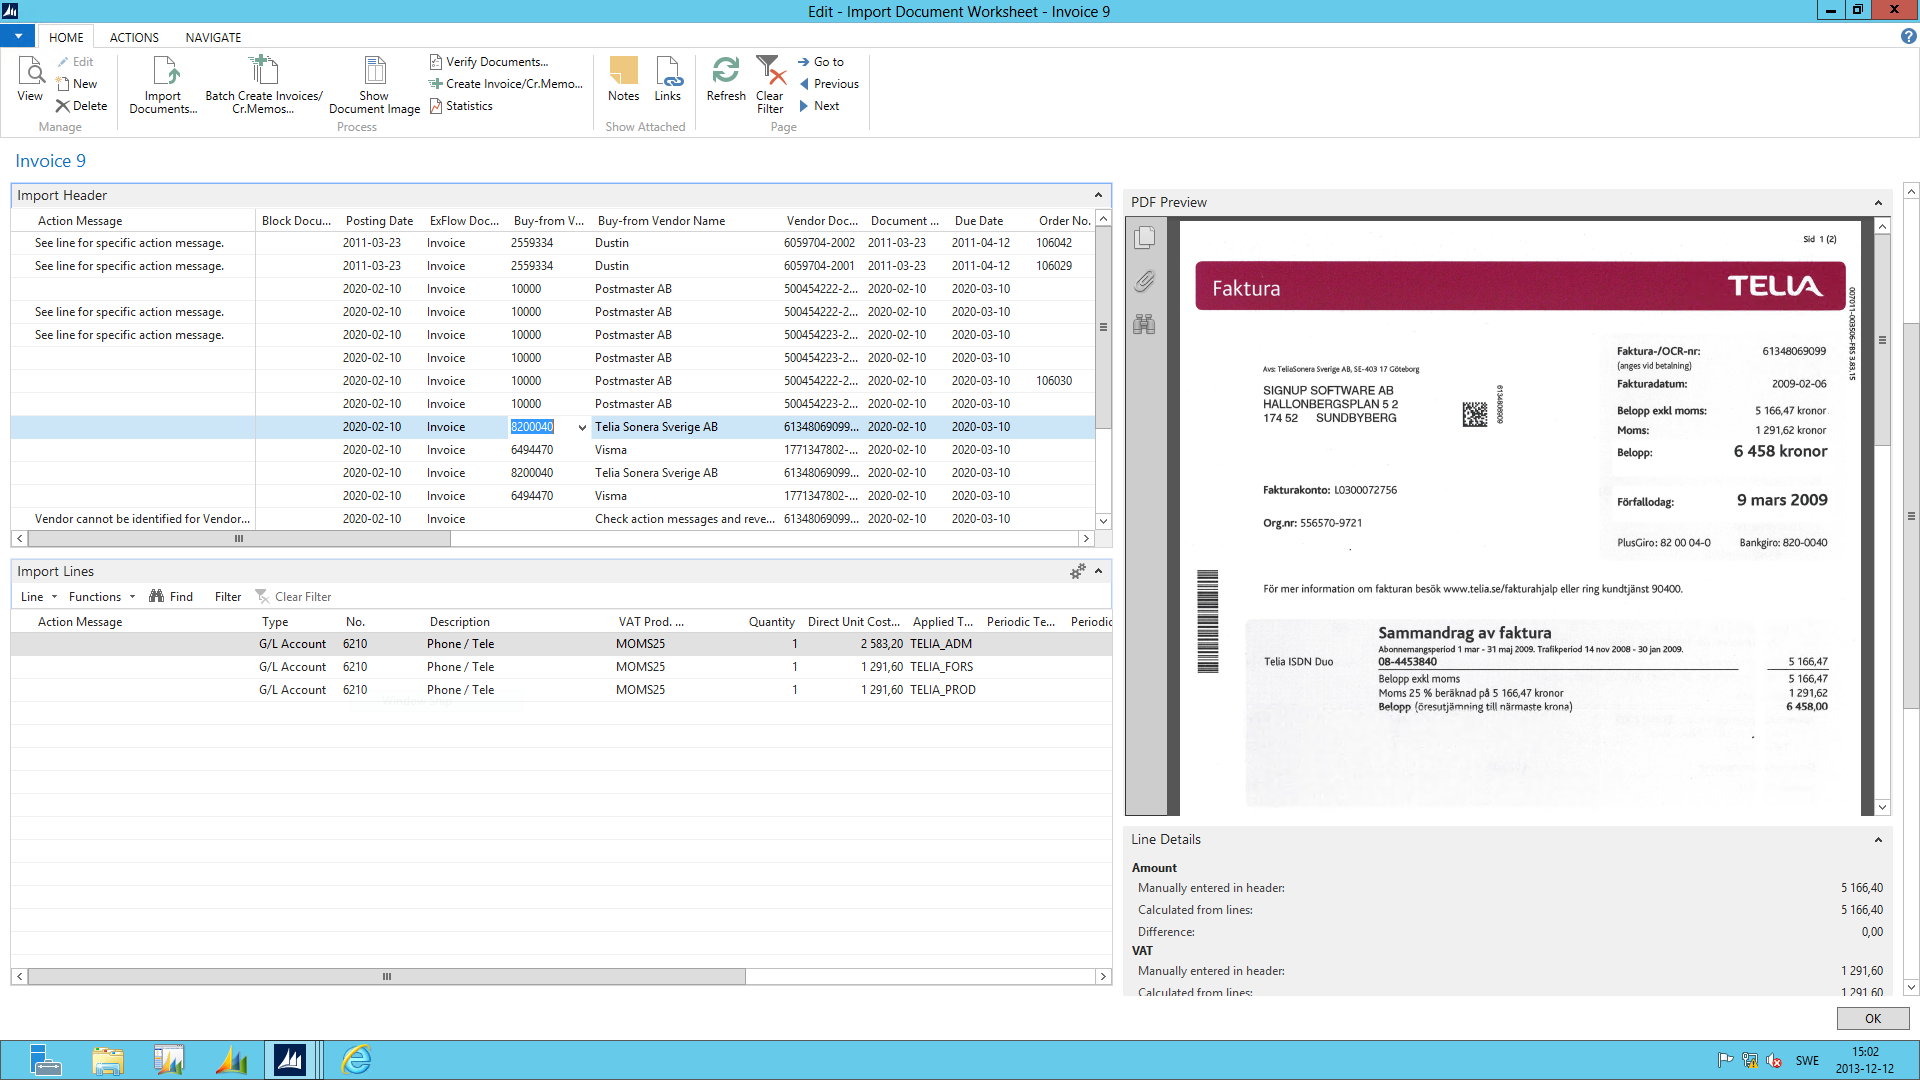1920x1080 pixels.
Task: Click the Find binoculars in Import Lines
Action: click(x=170, y=597)
